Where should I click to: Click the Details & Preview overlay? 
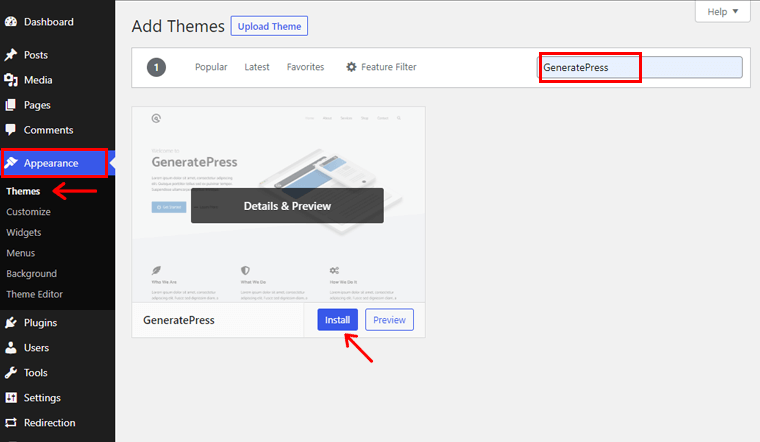pos(287,206)
